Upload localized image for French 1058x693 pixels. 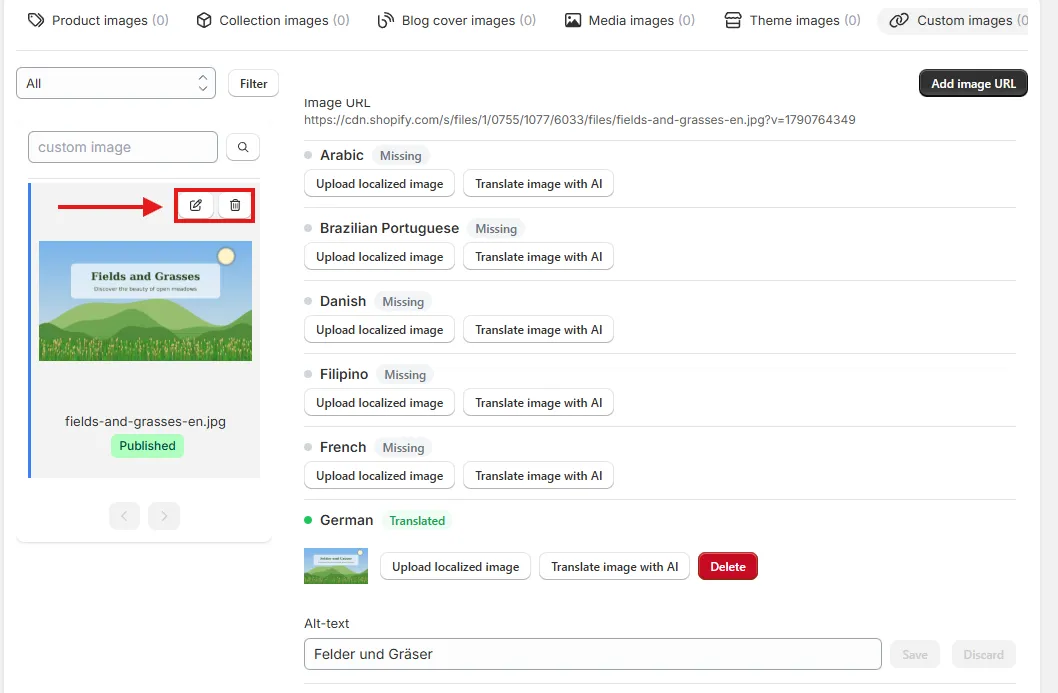coord(379,475)
